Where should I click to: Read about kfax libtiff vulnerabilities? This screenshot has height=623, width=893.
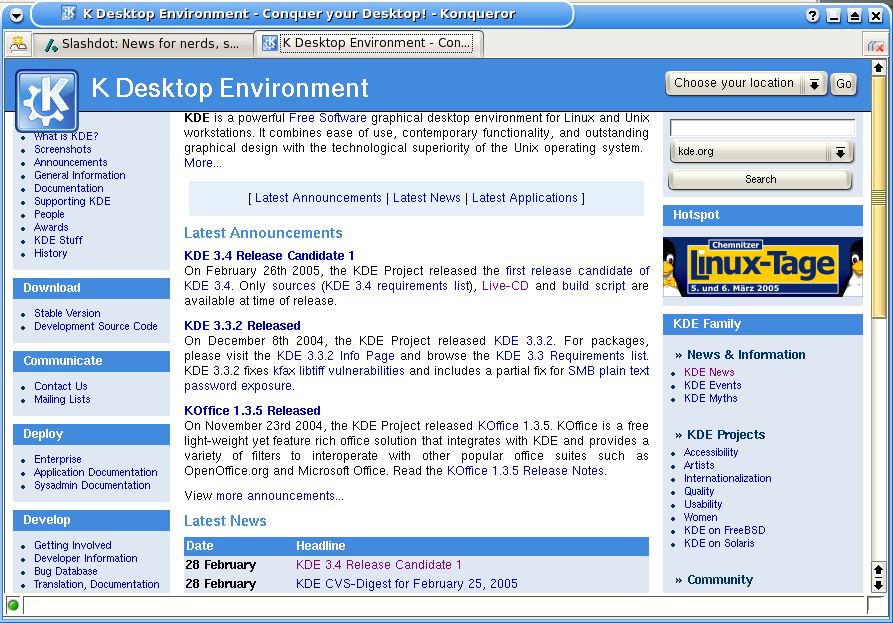click(x=339, y=371)
